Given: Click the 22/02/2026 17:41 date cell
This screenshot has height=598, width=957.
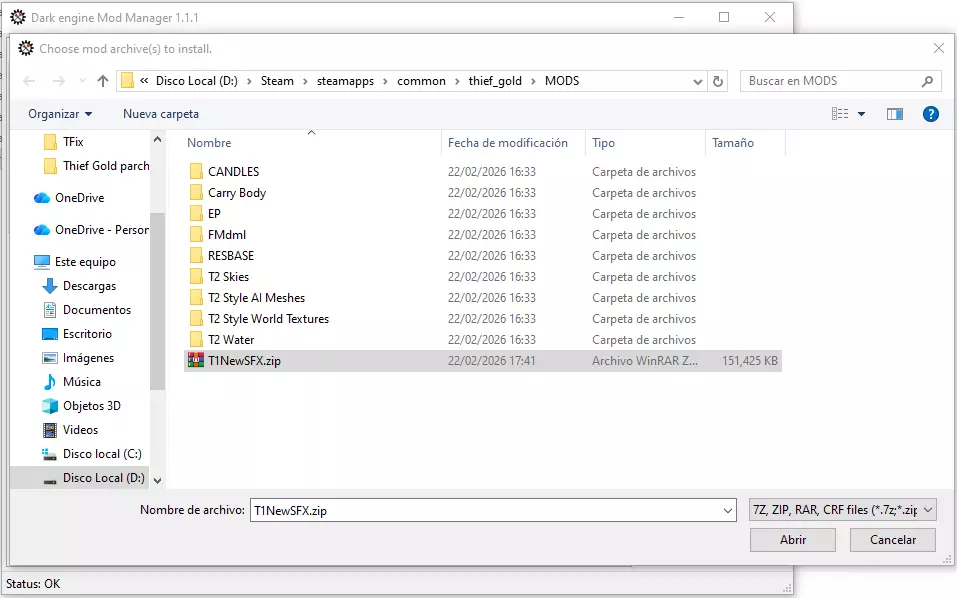Looking at the screenshot, I should [x=491, y=361].
